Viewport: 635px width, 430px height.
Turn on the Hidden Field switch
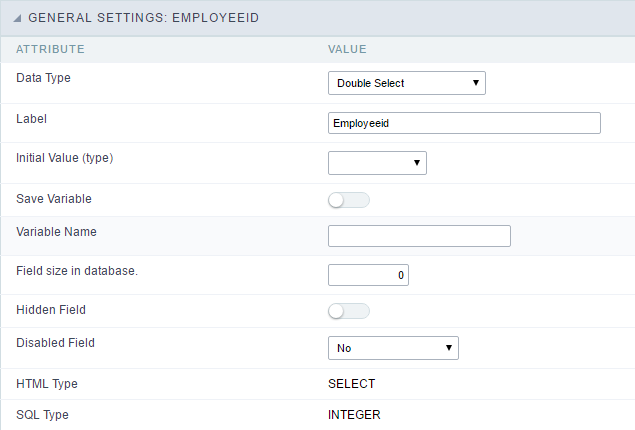click(348, 311)
